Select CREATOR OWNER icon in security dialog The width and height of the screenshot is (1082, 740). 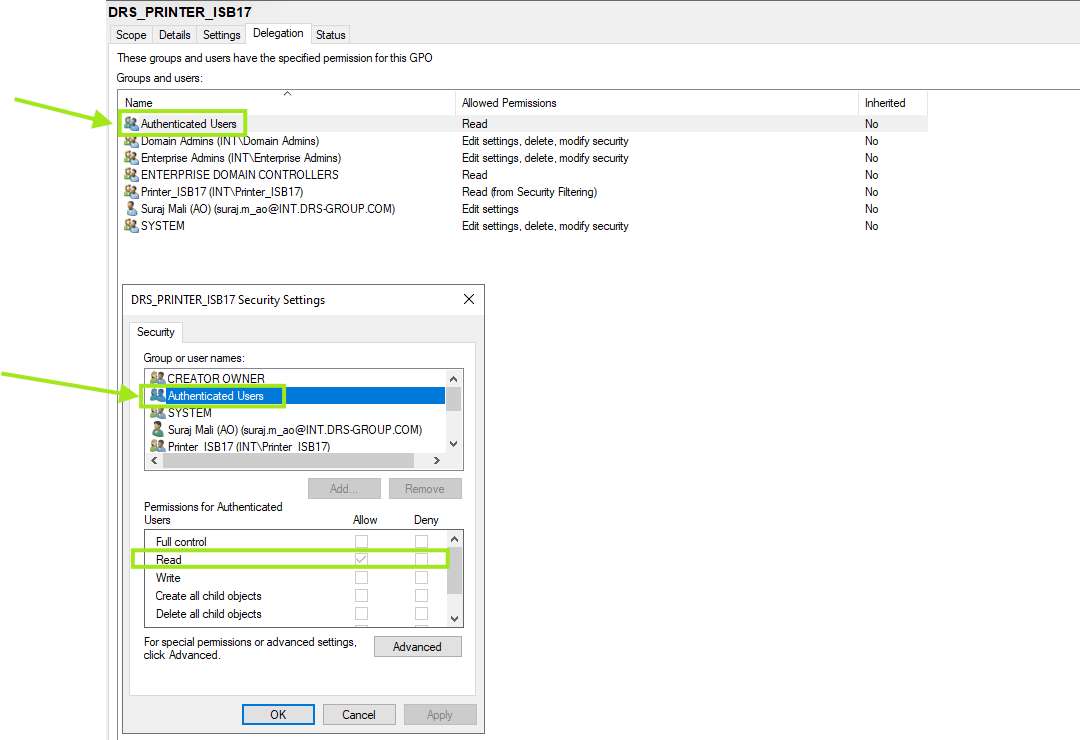click(157, 379)
